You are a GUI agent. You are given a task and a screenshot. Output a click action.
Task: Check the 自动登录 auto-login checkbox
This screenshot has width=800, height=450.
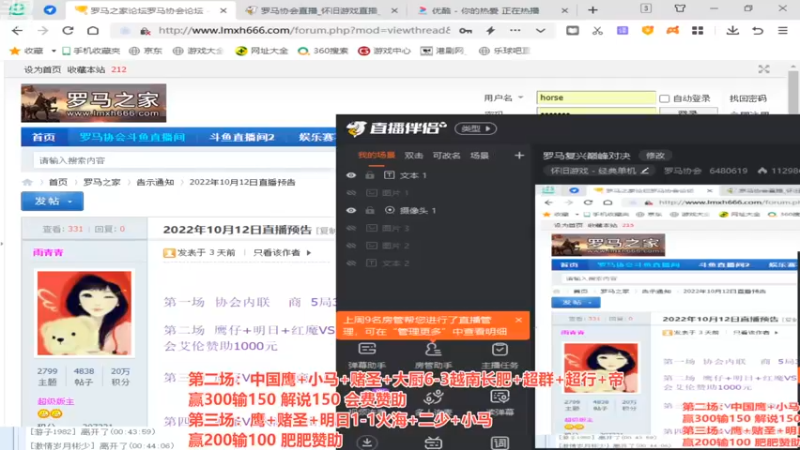pyautogui.click(x=664, y=98)
